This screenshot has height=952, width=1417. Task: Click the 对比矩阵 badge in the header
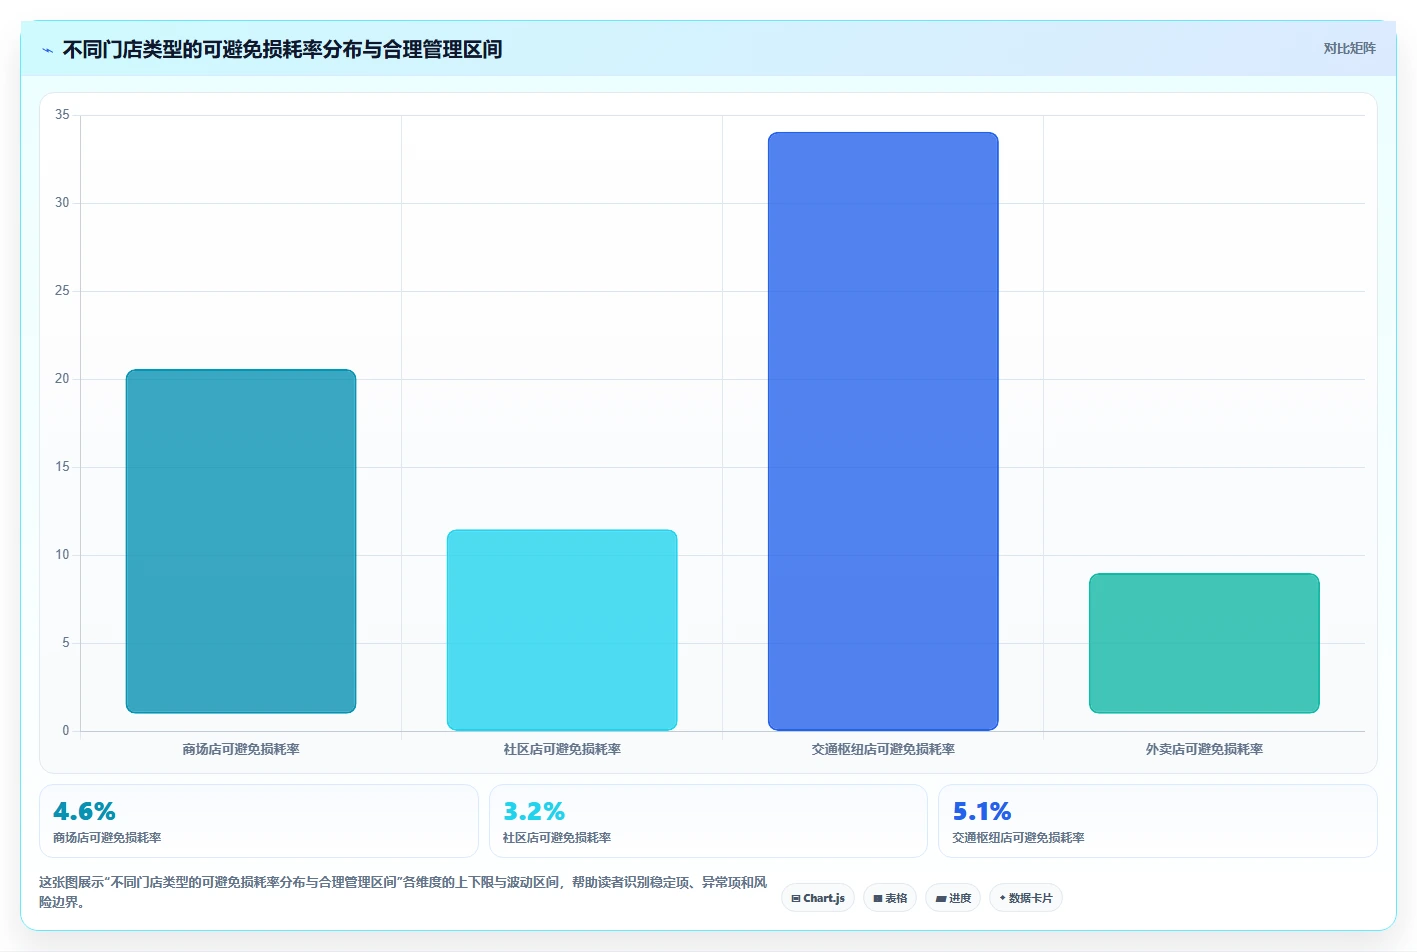pyautogui.click(x=1349, y=48)
